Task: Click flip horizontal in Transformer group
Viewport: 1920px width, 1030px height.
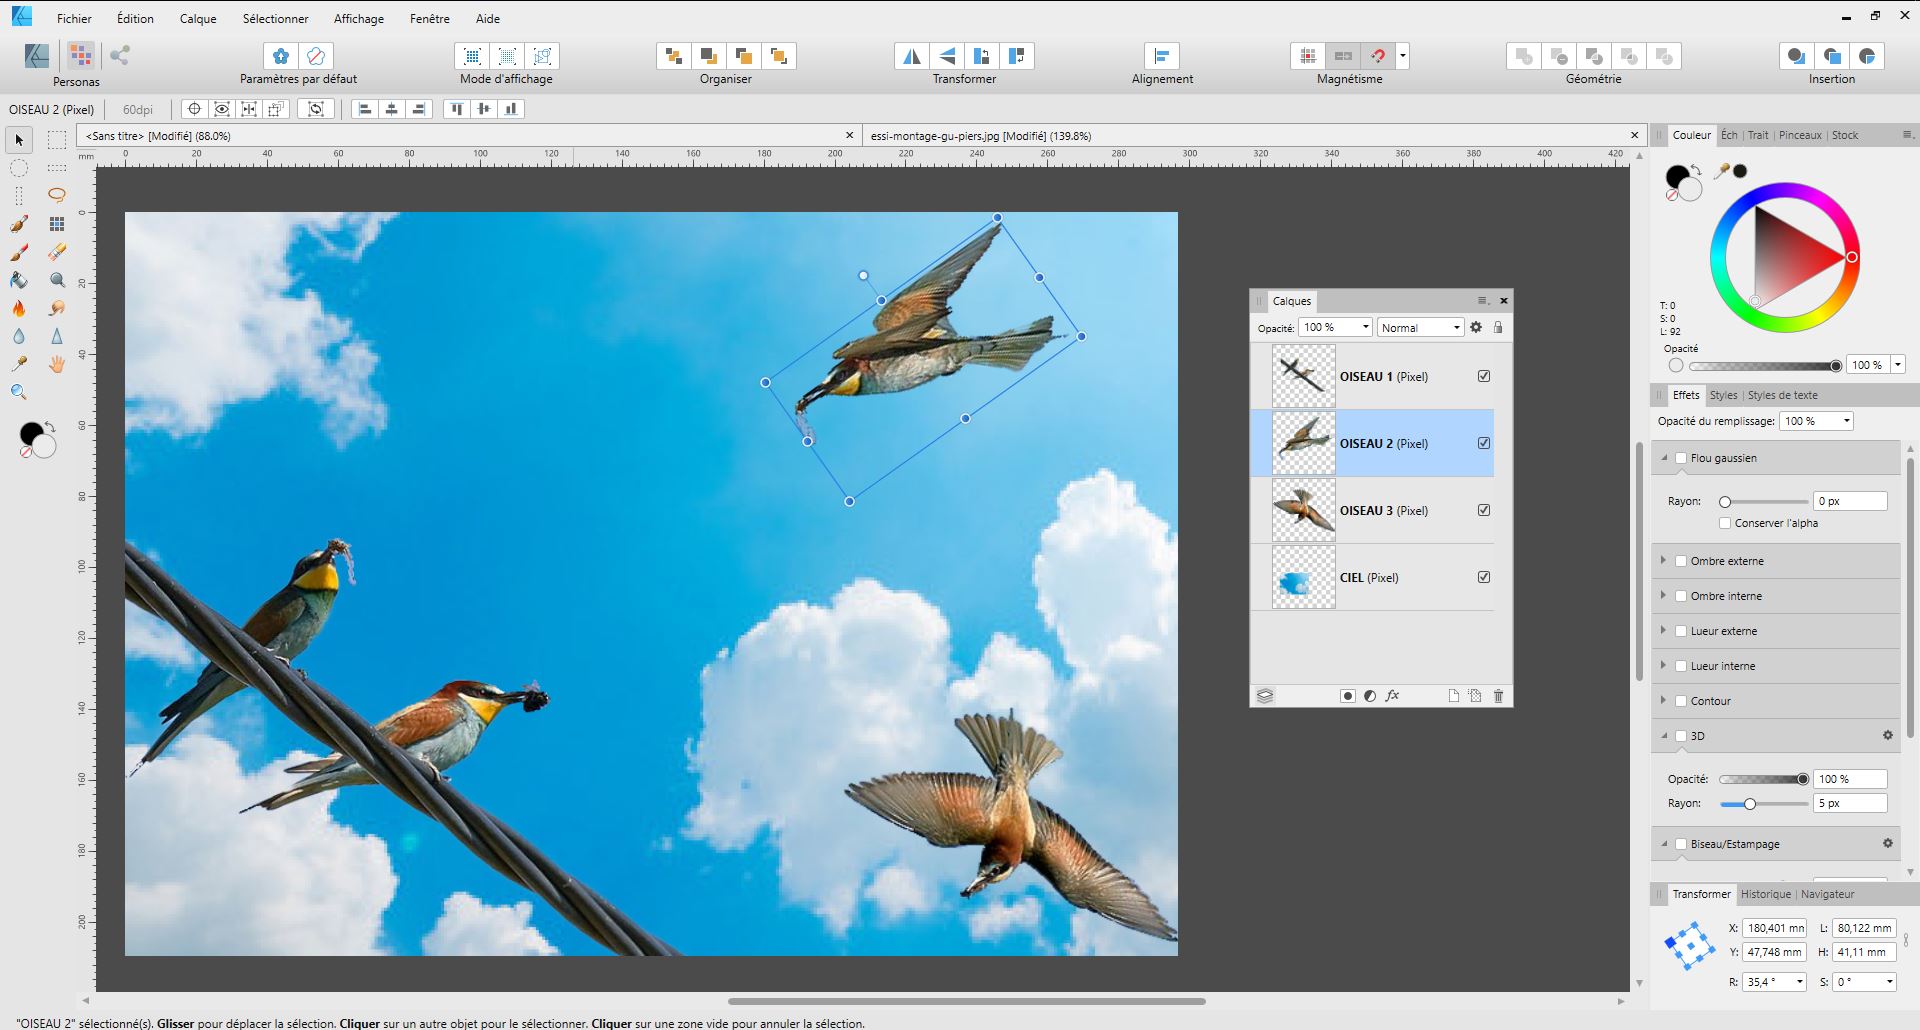Action: tap(911, 56)
